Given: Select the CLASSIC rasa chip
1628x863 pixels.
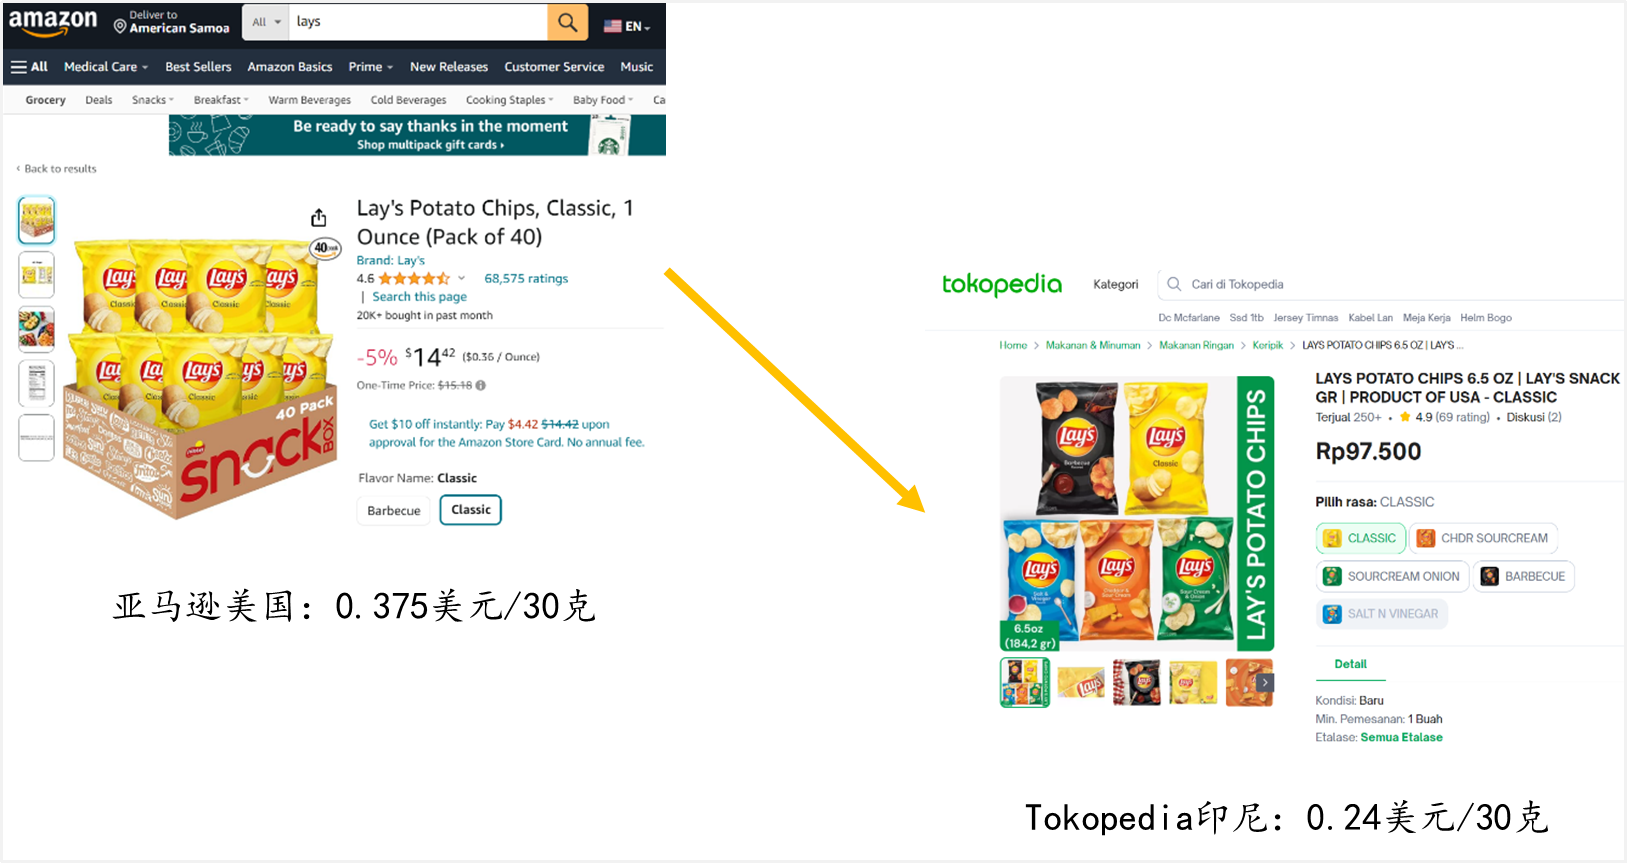Looking at the screenshot, I should [x=1360, y=538].
